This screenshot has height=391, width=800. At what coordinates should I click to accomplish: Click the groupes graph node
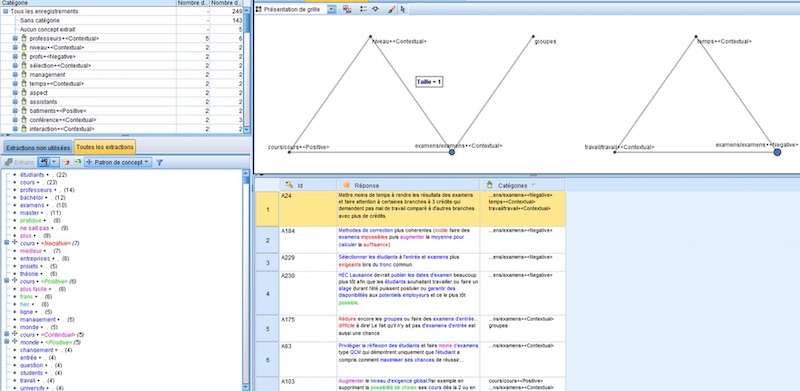(533, 37)
